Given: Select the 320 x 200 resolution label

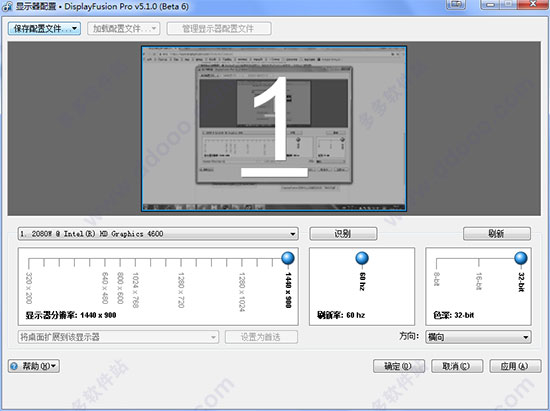Looking at the screenshot, I should 29,288.
